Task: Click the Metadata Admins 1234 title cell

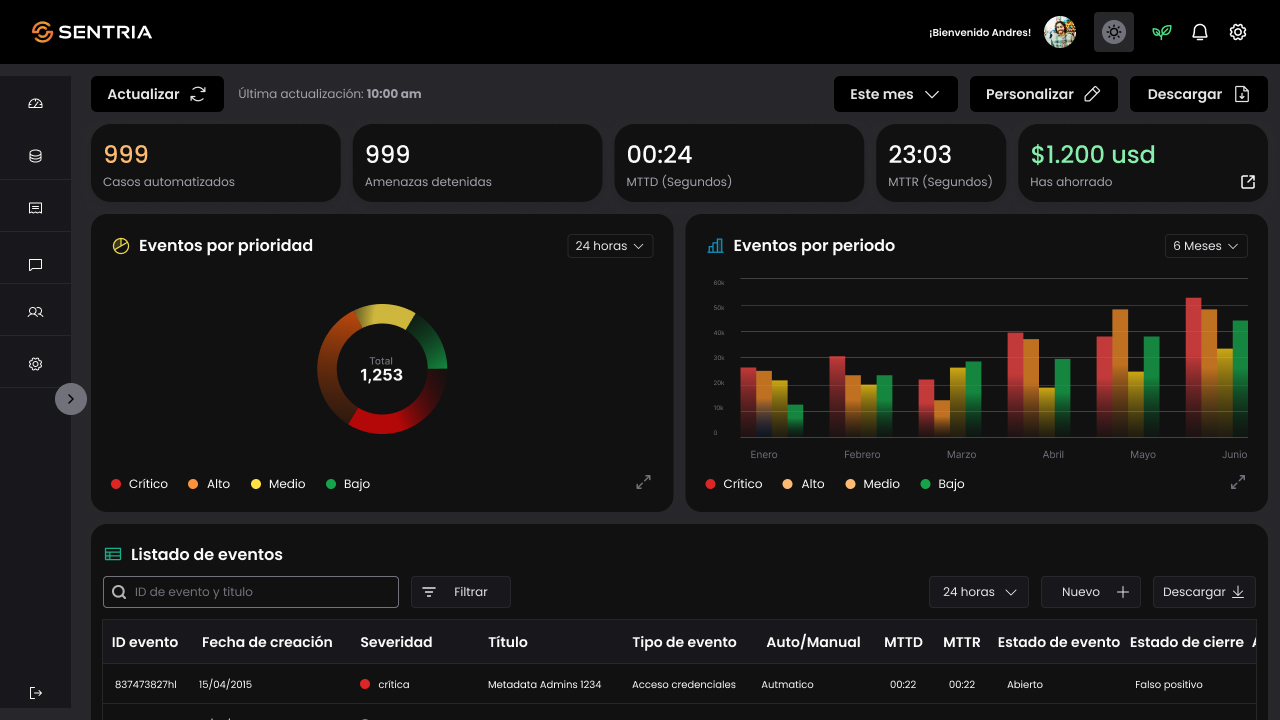Action: click(545, 685)
